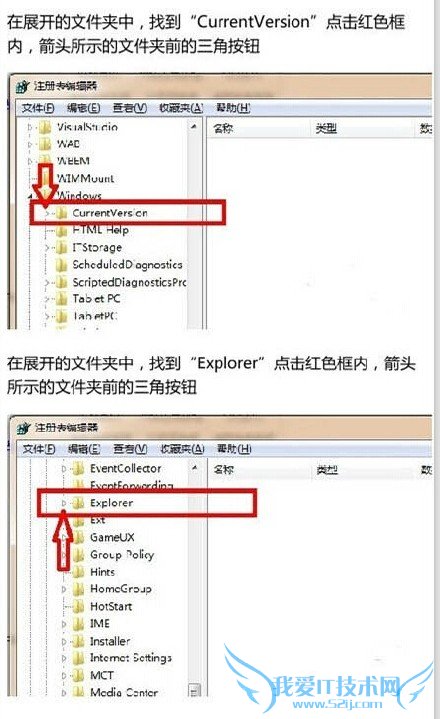Select the Internet Settings registry key
Image resolution: width=440 pixels, height=719 pixels.
(131, 658)
